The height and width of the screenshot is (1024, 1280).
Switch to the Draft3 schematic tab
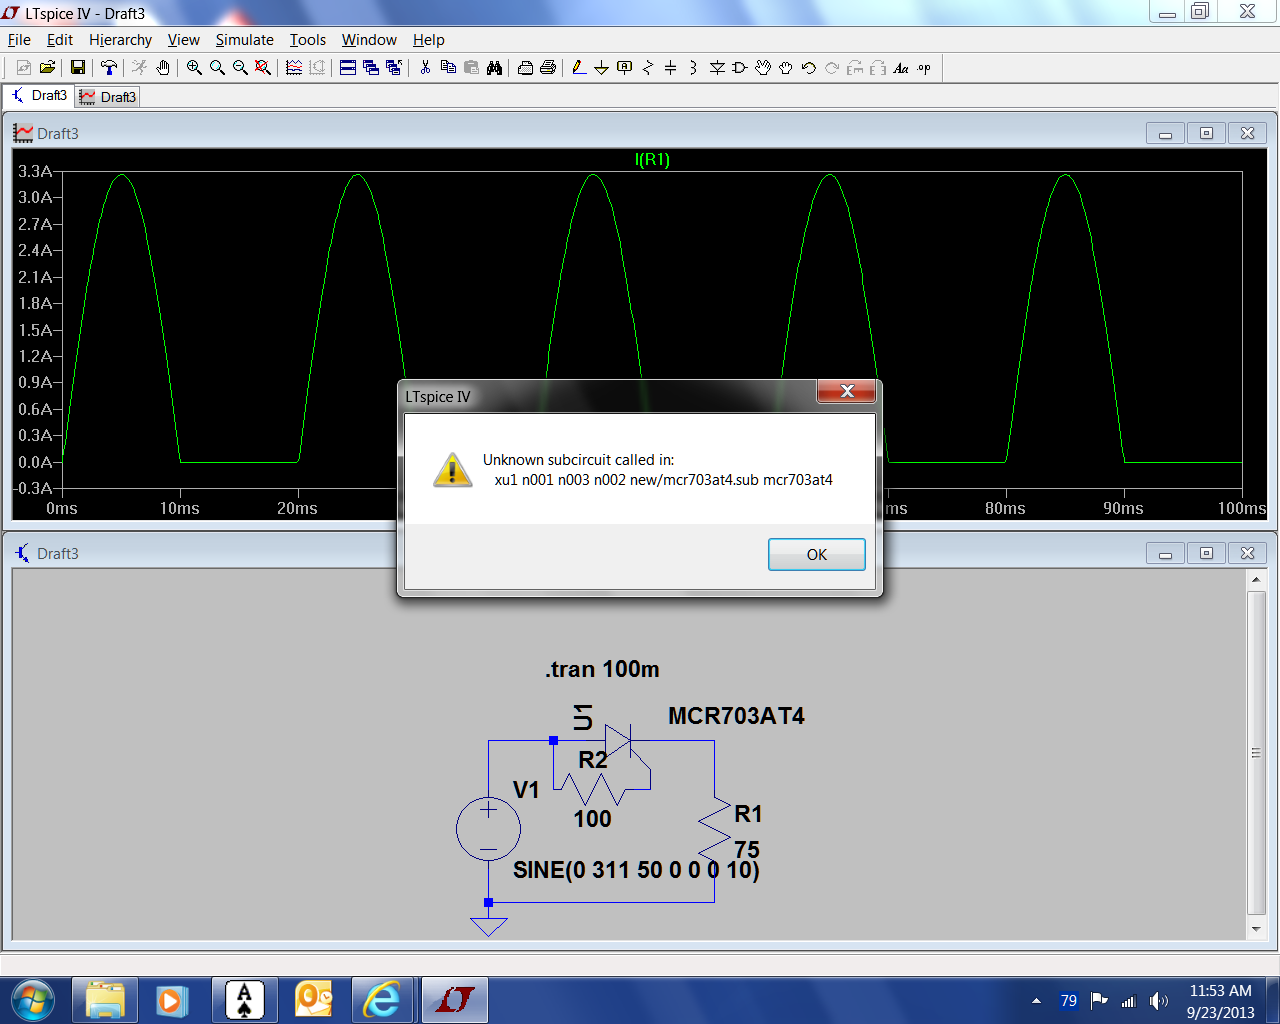38,96
